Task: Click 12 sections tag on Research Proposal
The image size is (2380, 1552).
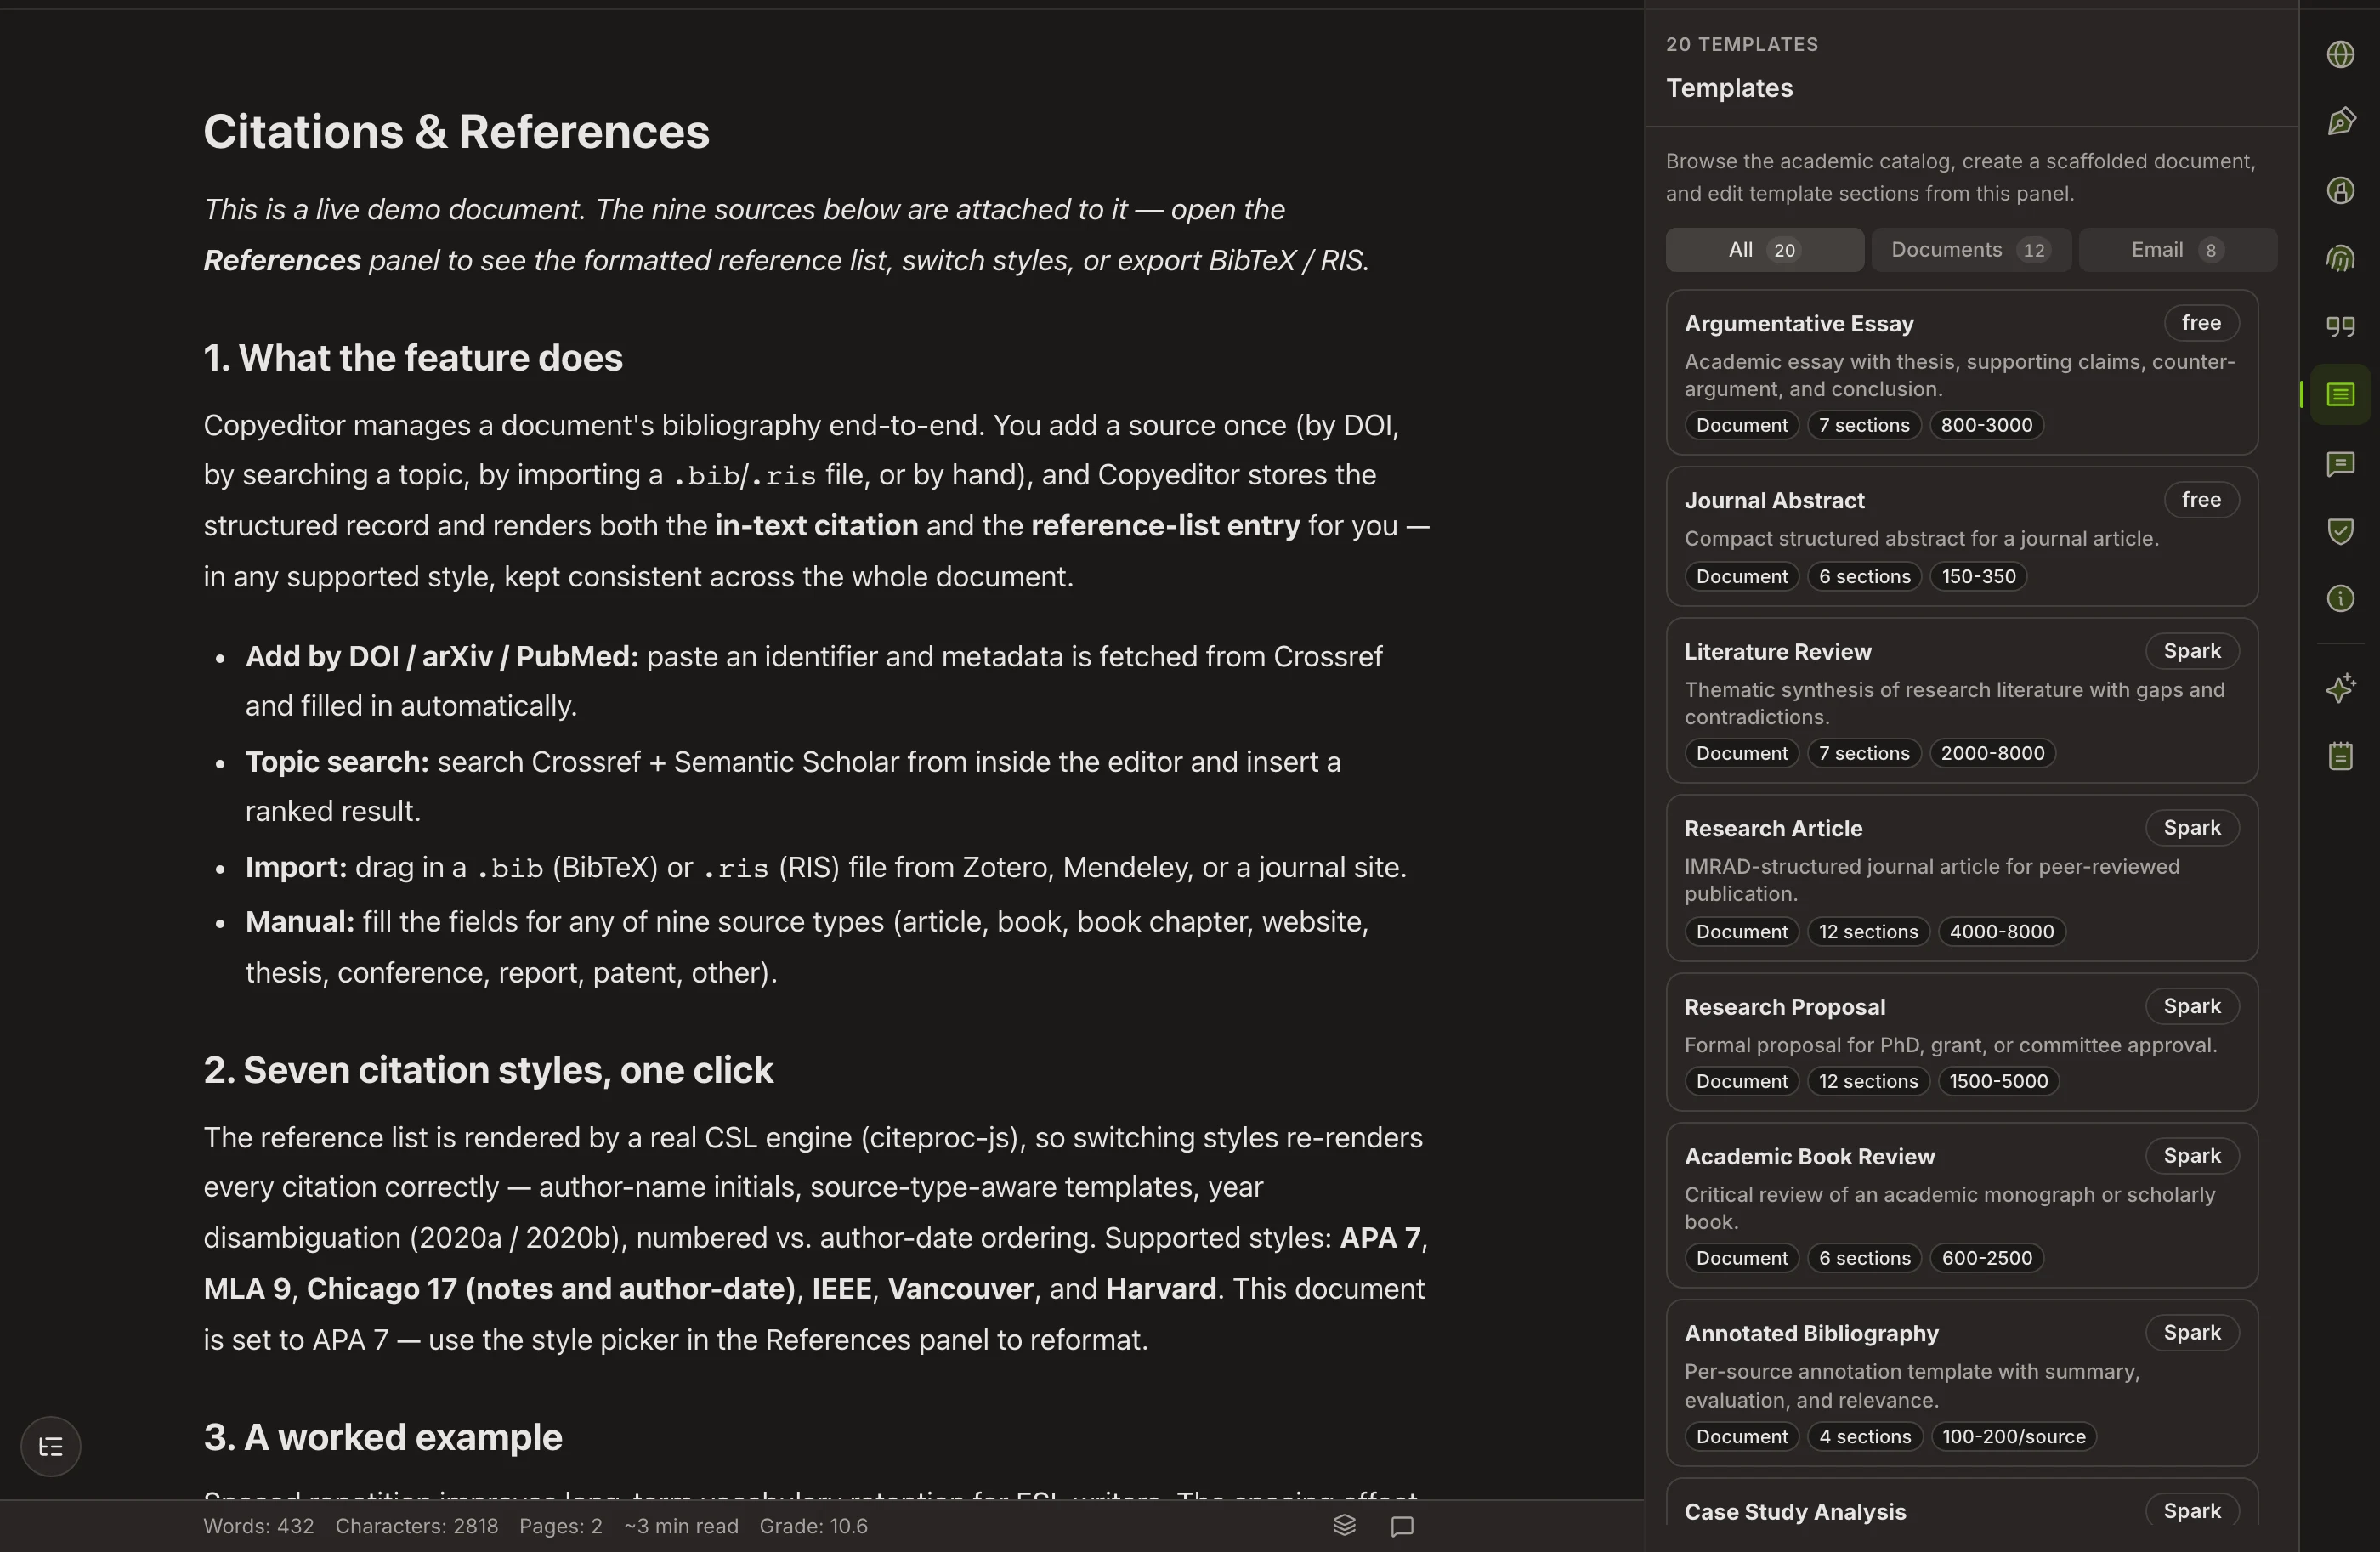Action: pyautogui.click(x=1868, y=1081)
